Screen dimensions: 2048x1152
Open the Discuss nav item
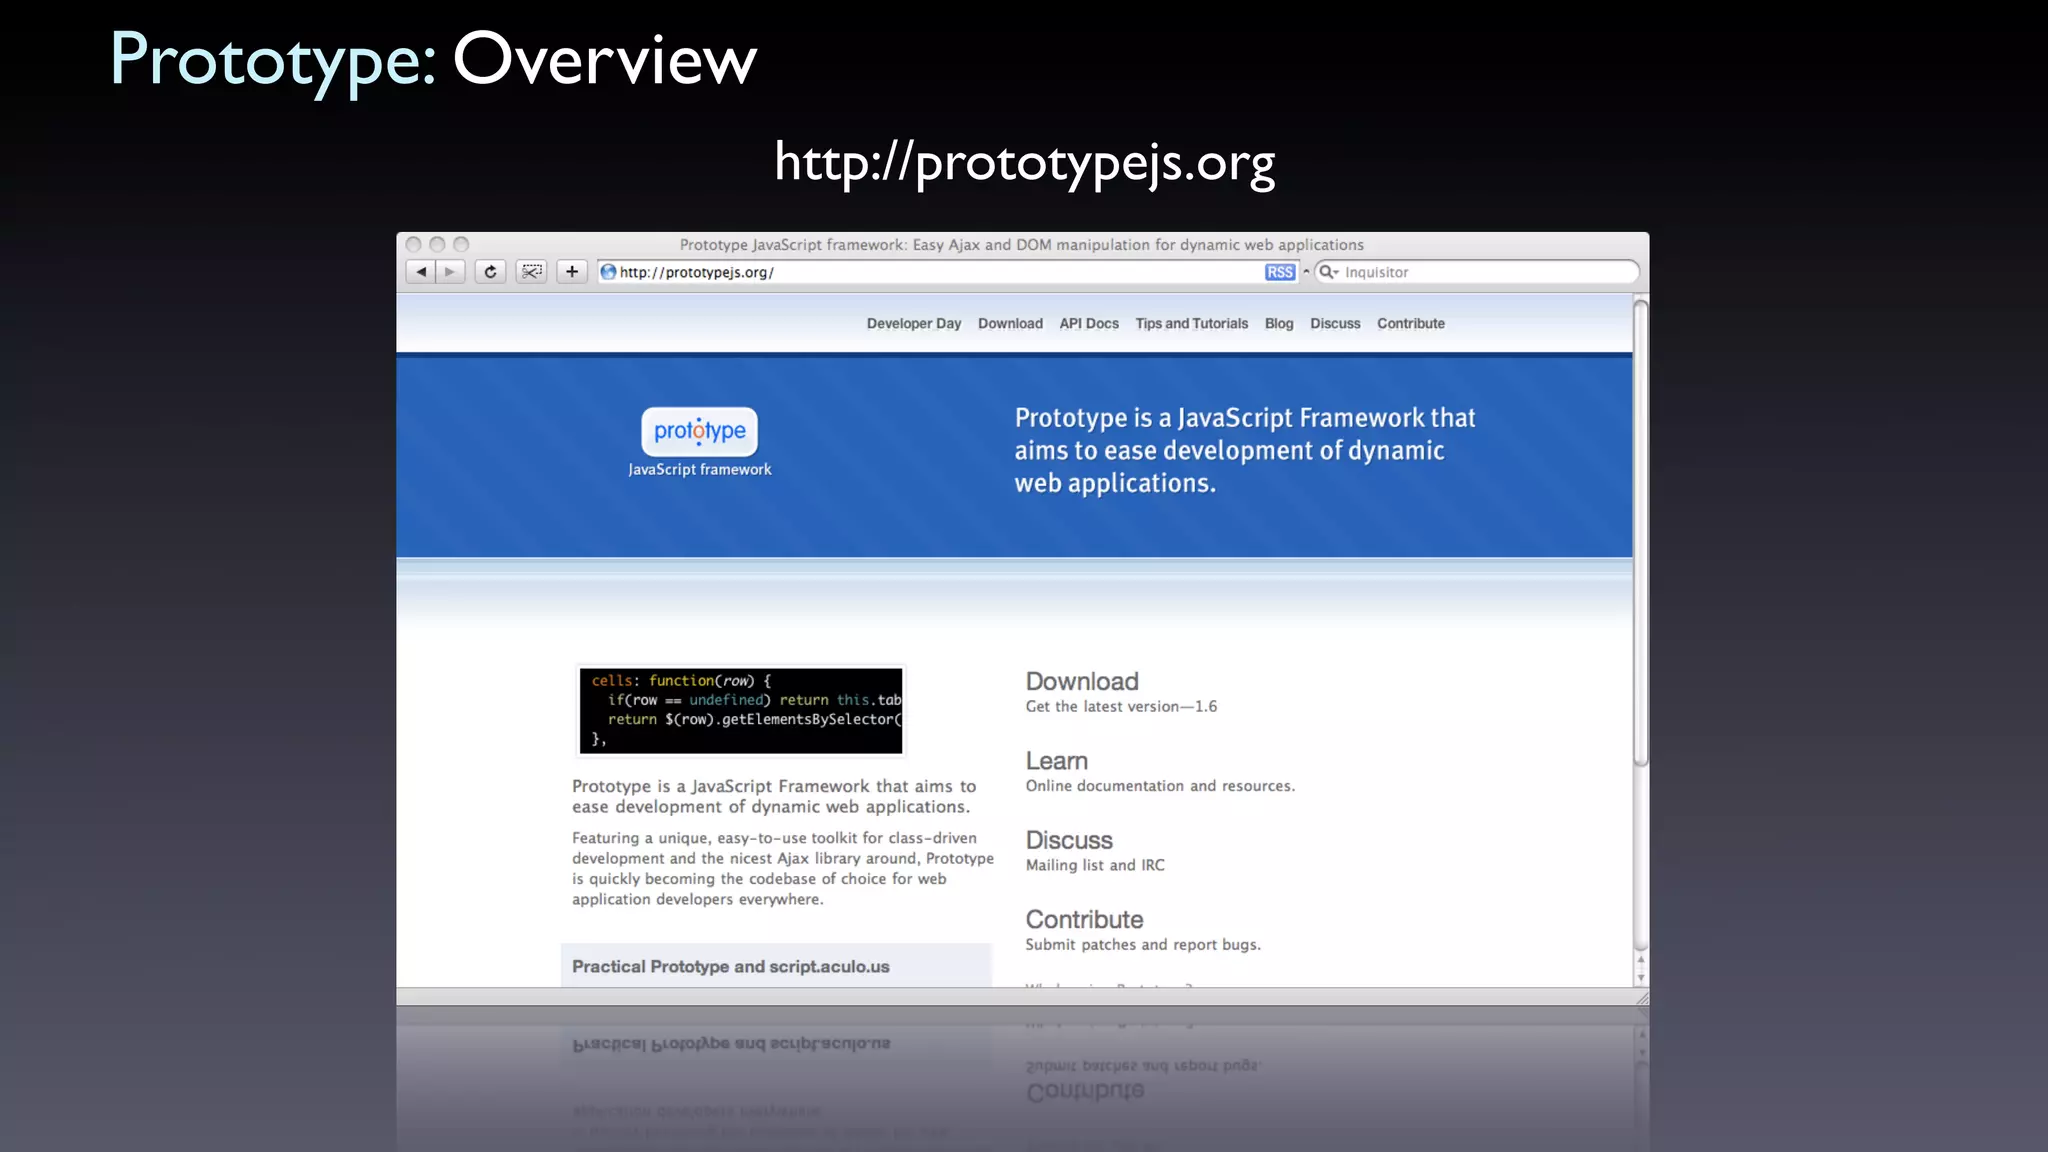(1335, 324)
